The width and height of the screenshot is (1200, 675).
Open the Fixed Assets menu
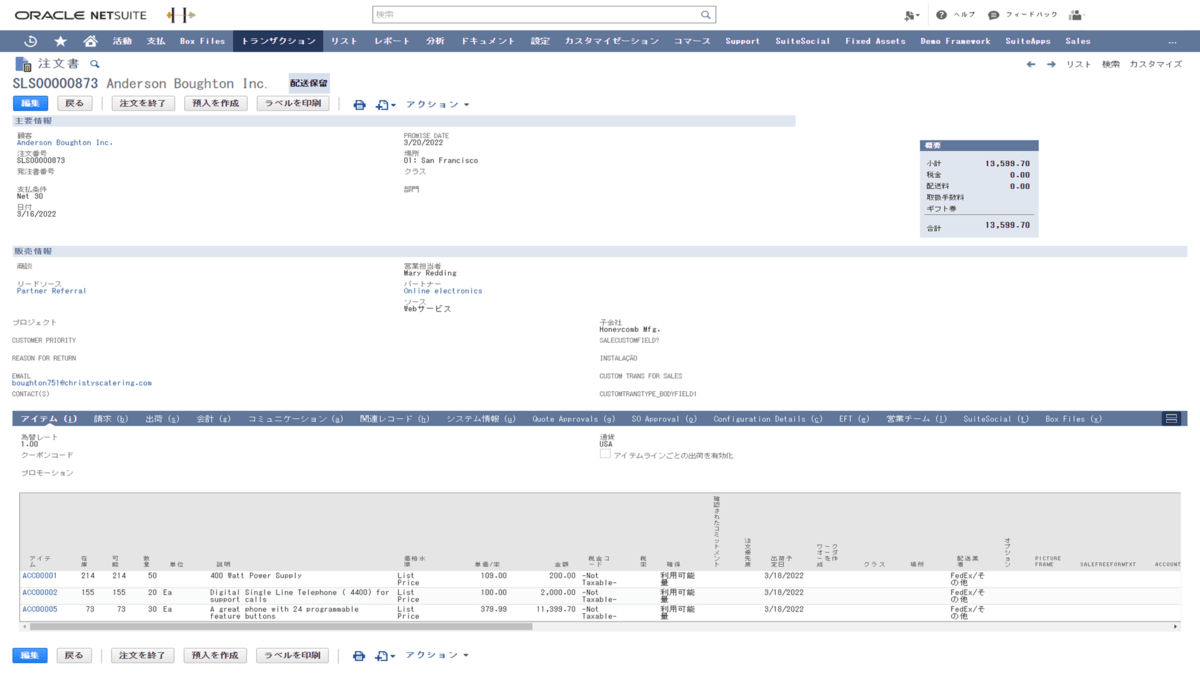(875, 41)
